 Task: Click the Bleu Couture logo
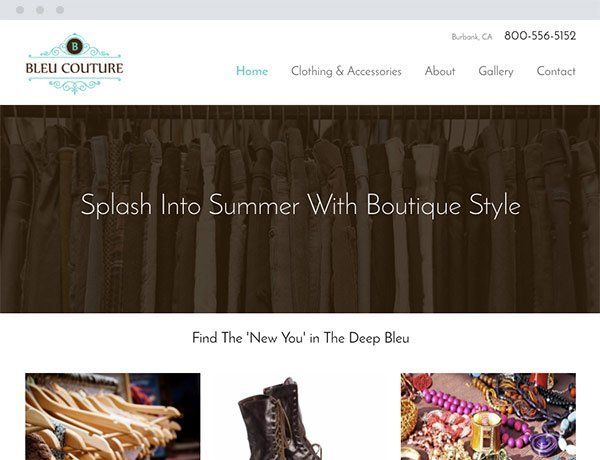pos(75,64)
